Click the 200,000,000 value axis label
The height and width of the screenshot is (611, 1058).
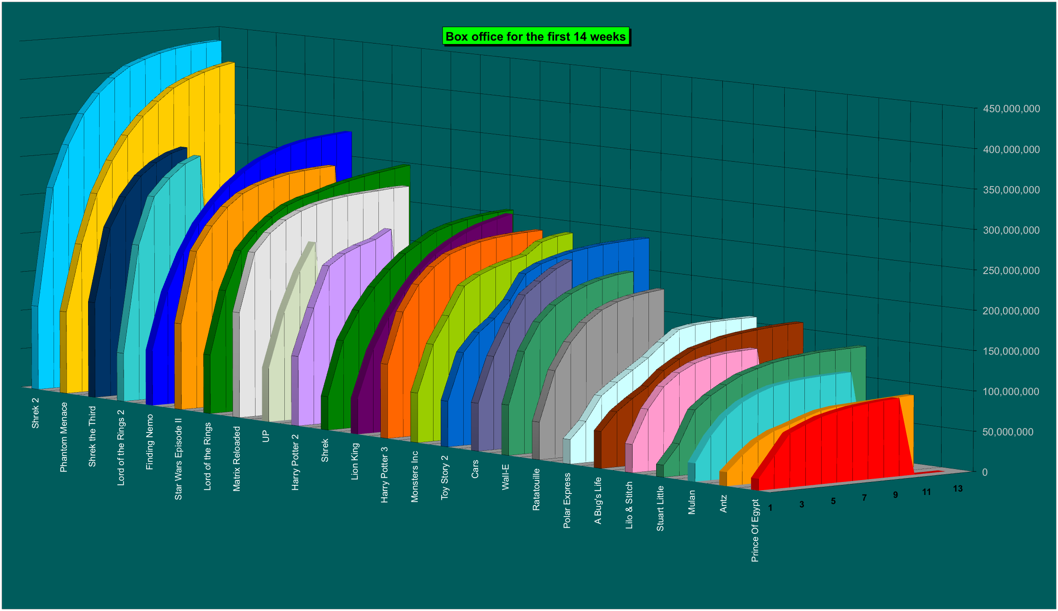1011,310
